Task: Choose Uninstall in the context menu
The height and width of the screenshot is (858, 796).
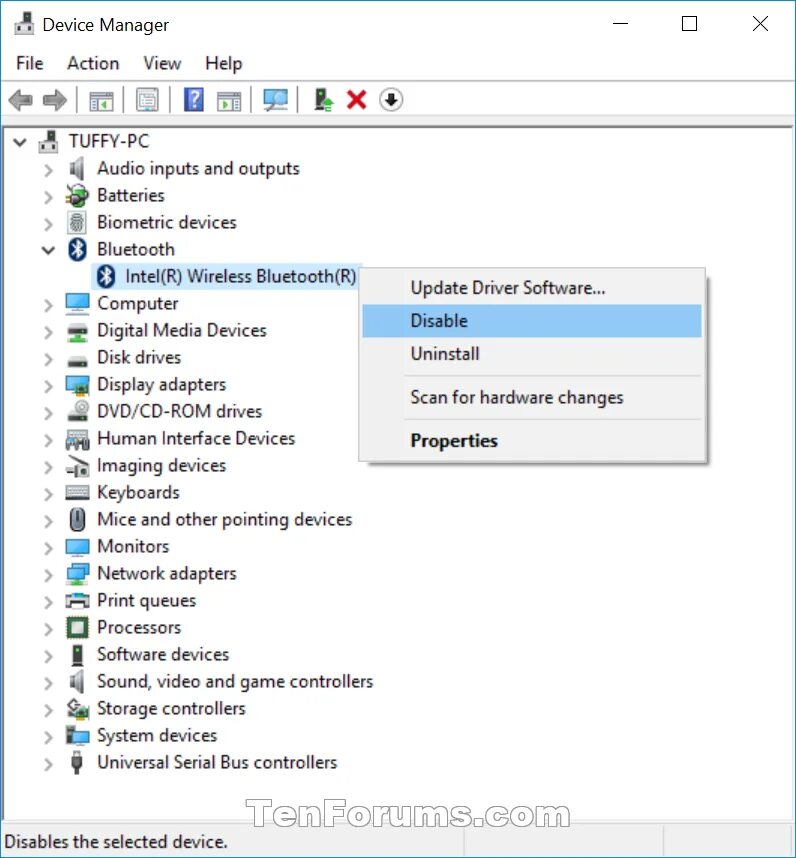Action: coord(532,354)
